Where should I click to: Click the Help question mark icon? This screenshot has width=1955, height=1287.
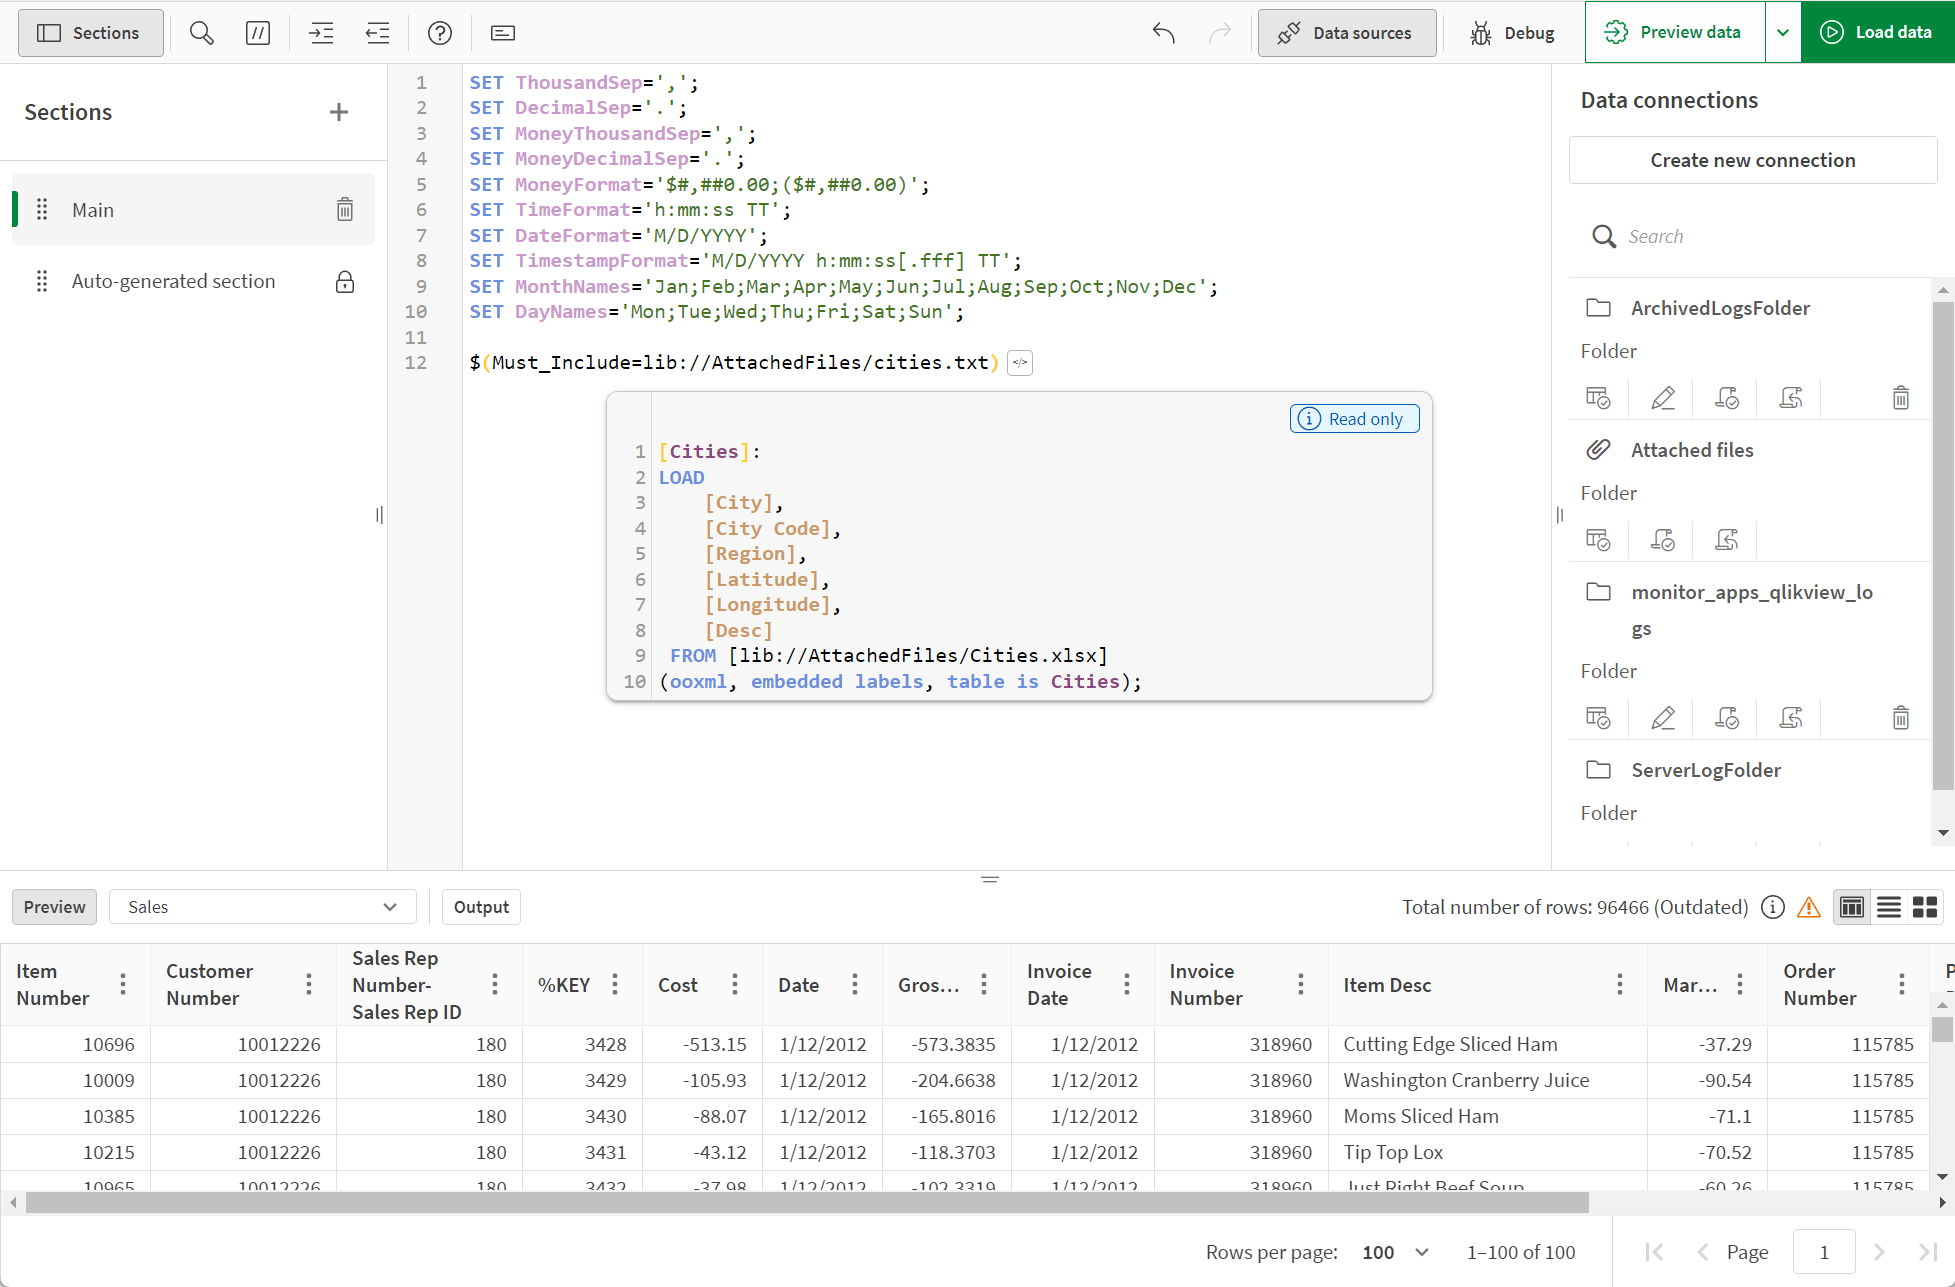440,32
